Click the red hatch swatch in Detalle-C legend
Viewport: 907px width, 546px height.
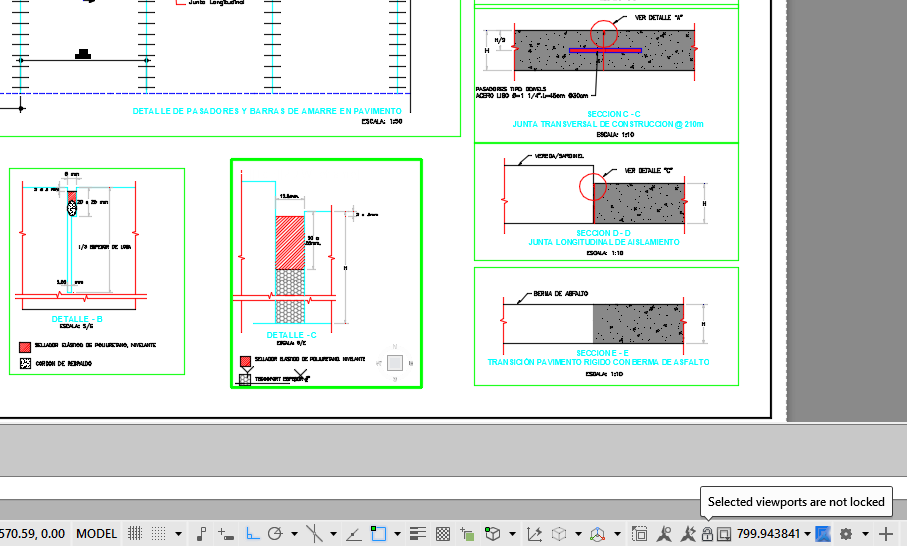point(245,361)
